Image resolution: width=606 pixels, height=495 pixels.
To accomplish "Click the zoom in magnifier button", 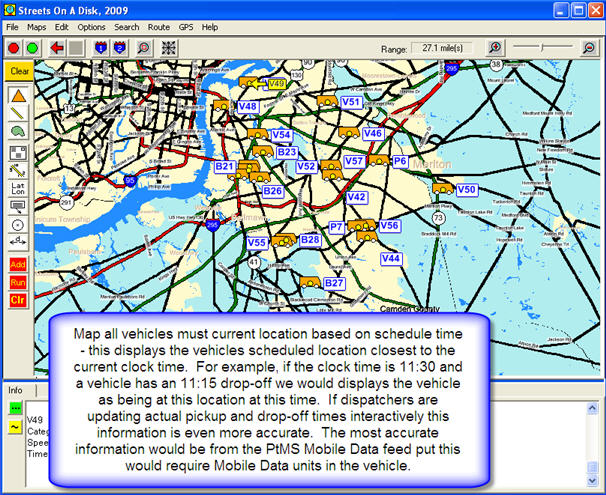I will [x=495, y=48].
